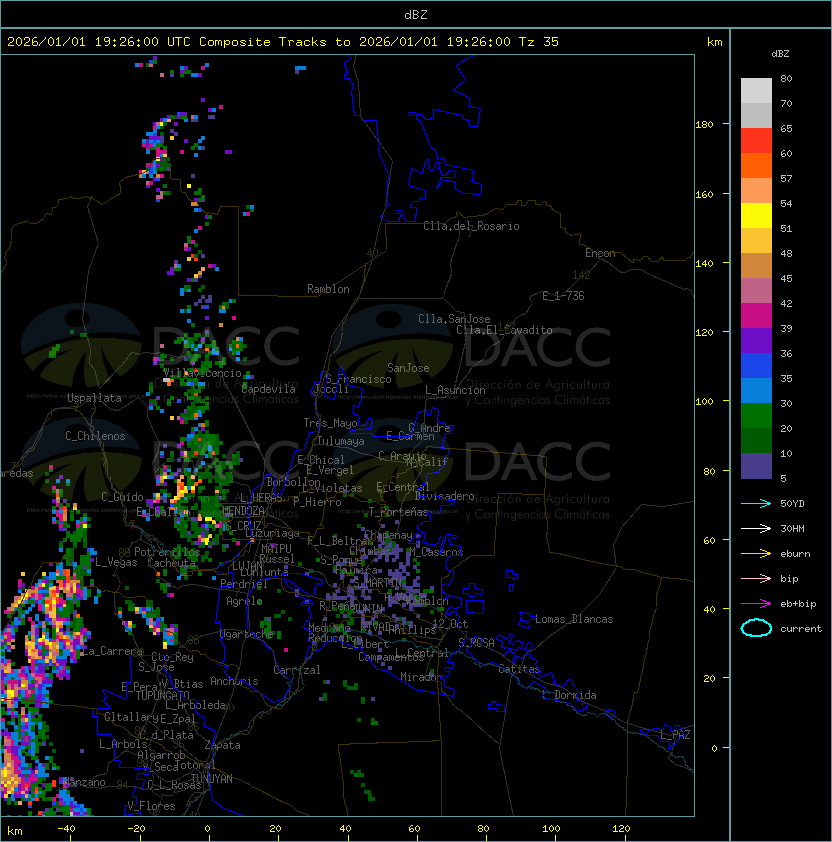Image resolution: width=832 pixels, height=842 pixels.
Task: Click the 'L_Asuncion' place label
Action: [455, 390]
